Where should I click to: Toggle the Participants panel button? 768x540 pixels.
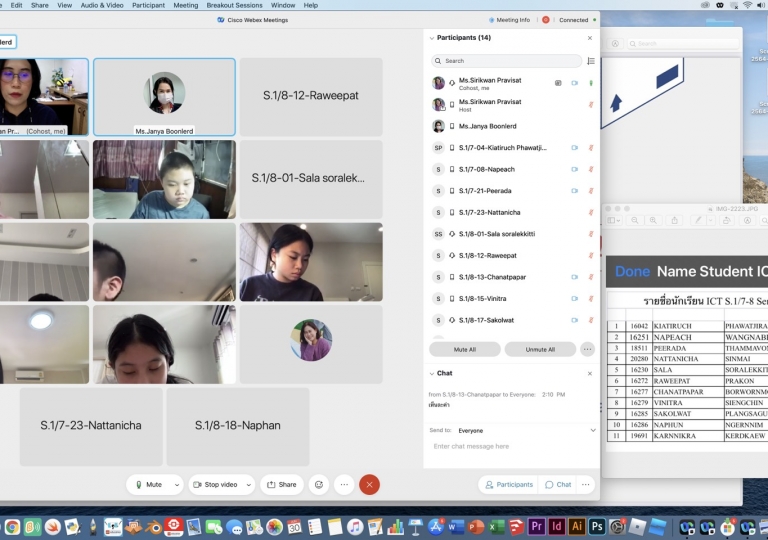tap(508, 485)
